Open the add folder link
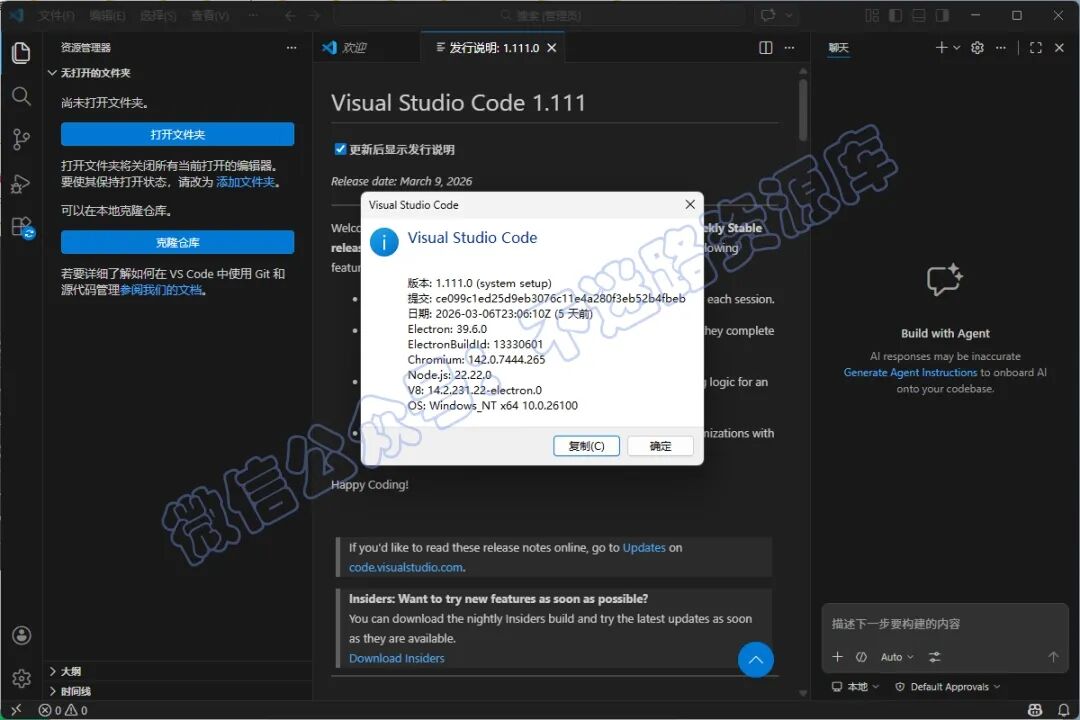This screenshot has height=720, width=1080. click(x=246, y=182)
